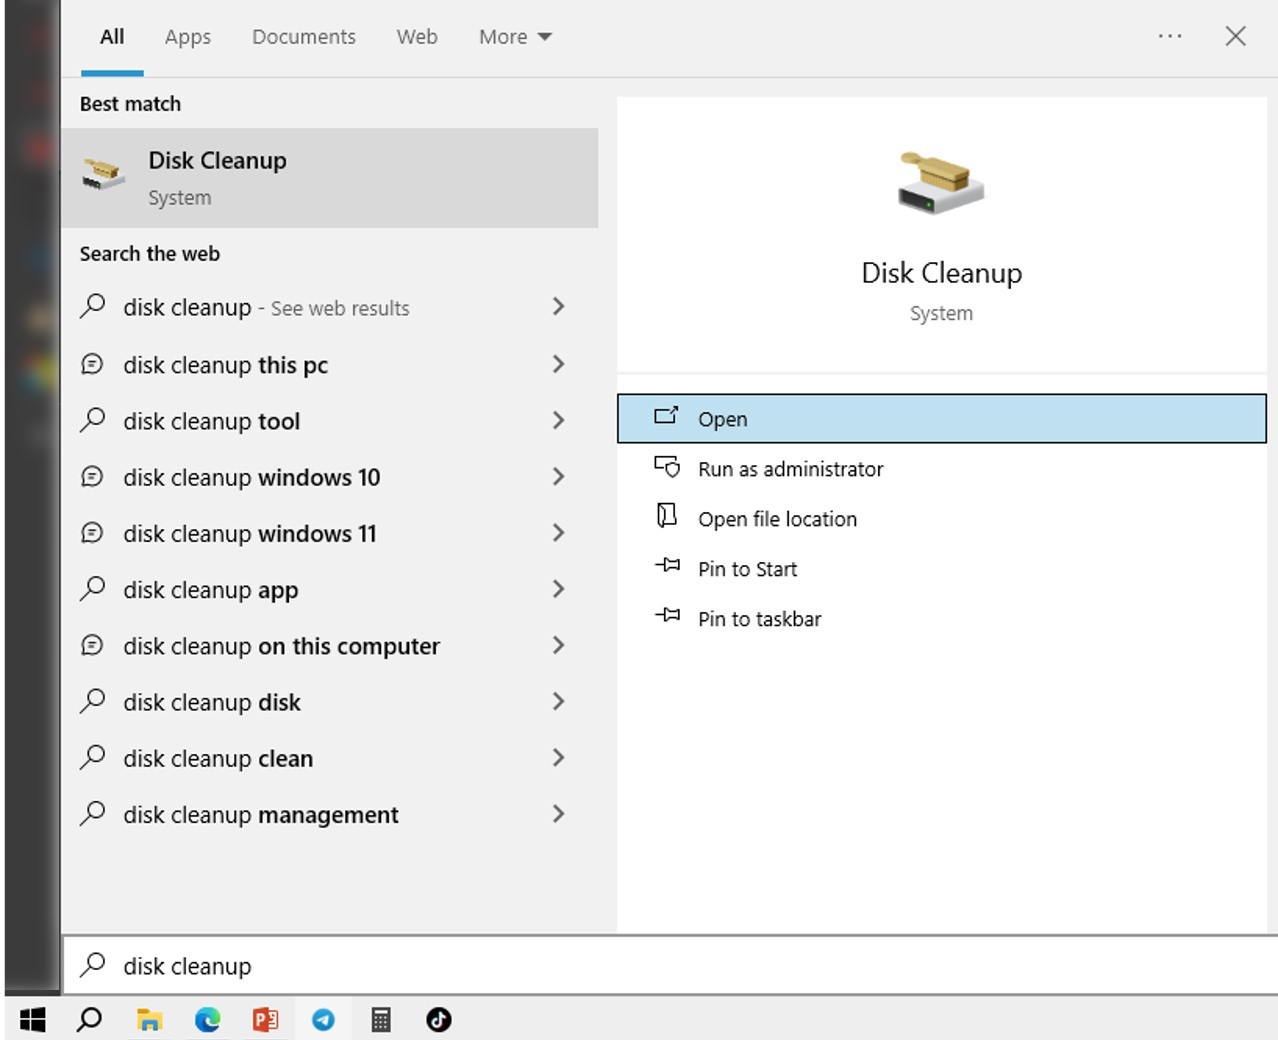Viewport: 1278px width, 1040px height.
Task: Expand the More dropdown
Action: (515, 37)
